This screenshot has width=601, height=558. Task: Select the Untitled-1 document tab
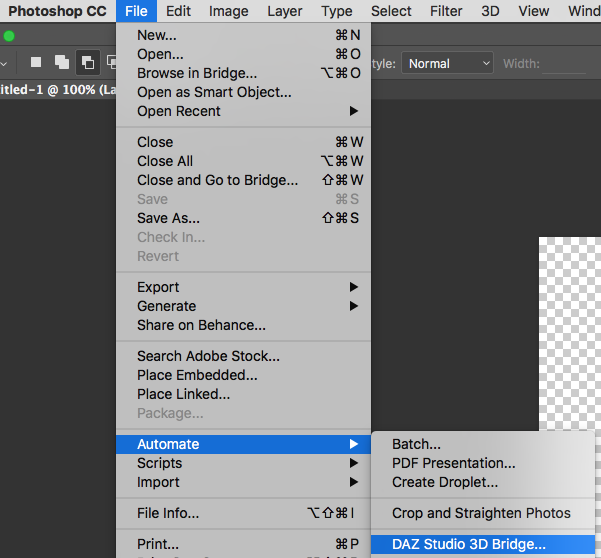tap(57, 90)
